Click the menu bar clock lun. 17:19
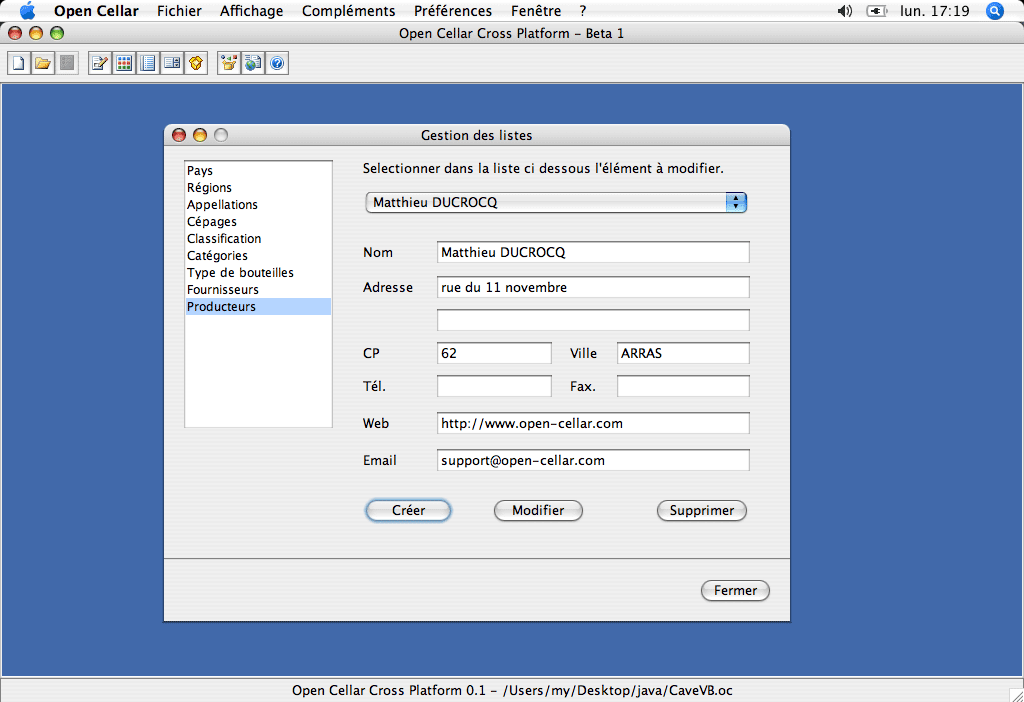The height and width of the screenshot is (702, 1024). (935, 11)
